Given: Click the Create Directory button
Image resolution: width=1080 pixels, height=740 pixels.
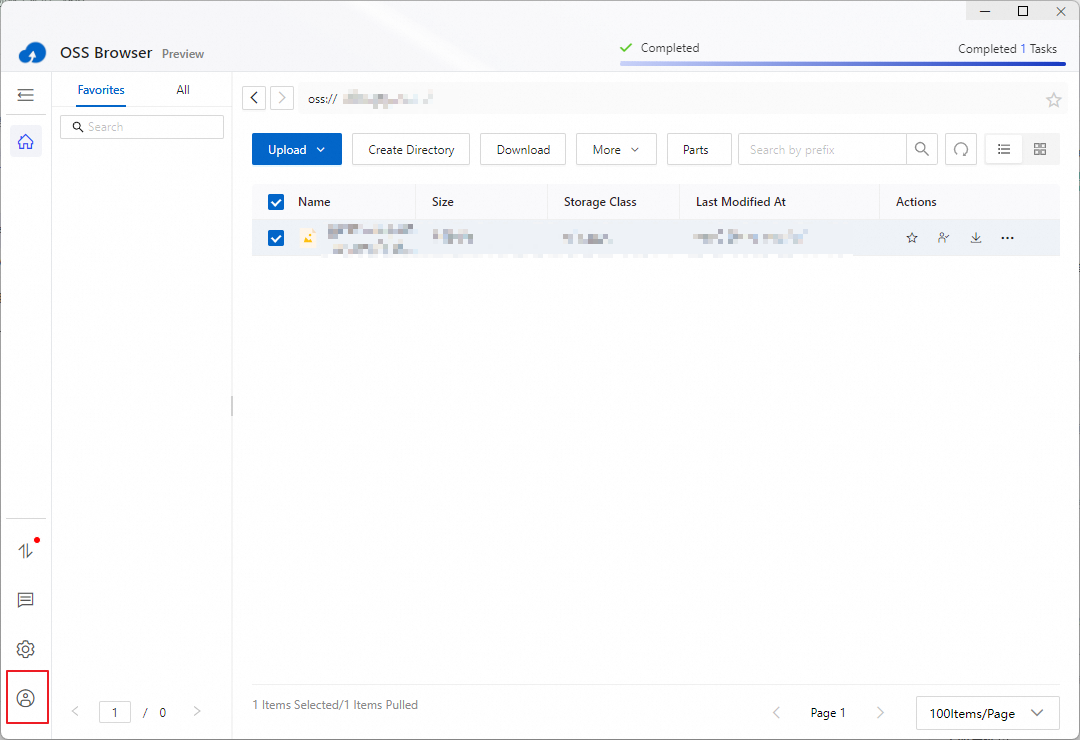Looking at the screenshot, I should [x=411, y=149].
